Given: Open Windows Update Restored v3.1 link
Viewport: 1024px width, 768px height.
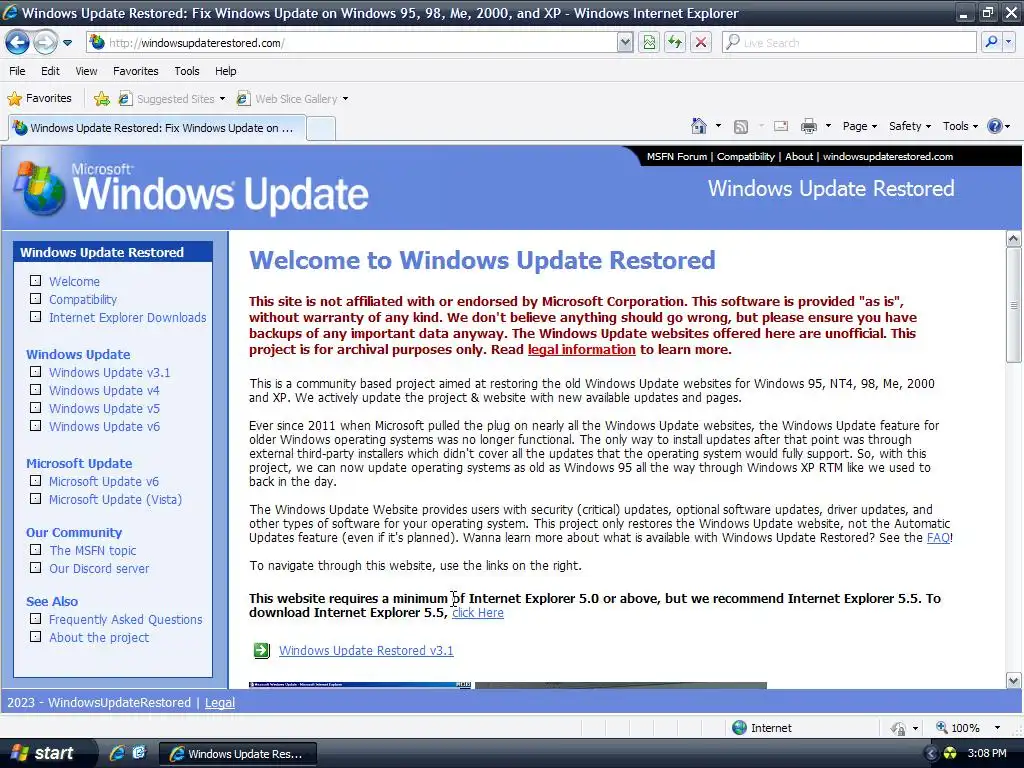Looking at the screenshot, I should [366, 650].
